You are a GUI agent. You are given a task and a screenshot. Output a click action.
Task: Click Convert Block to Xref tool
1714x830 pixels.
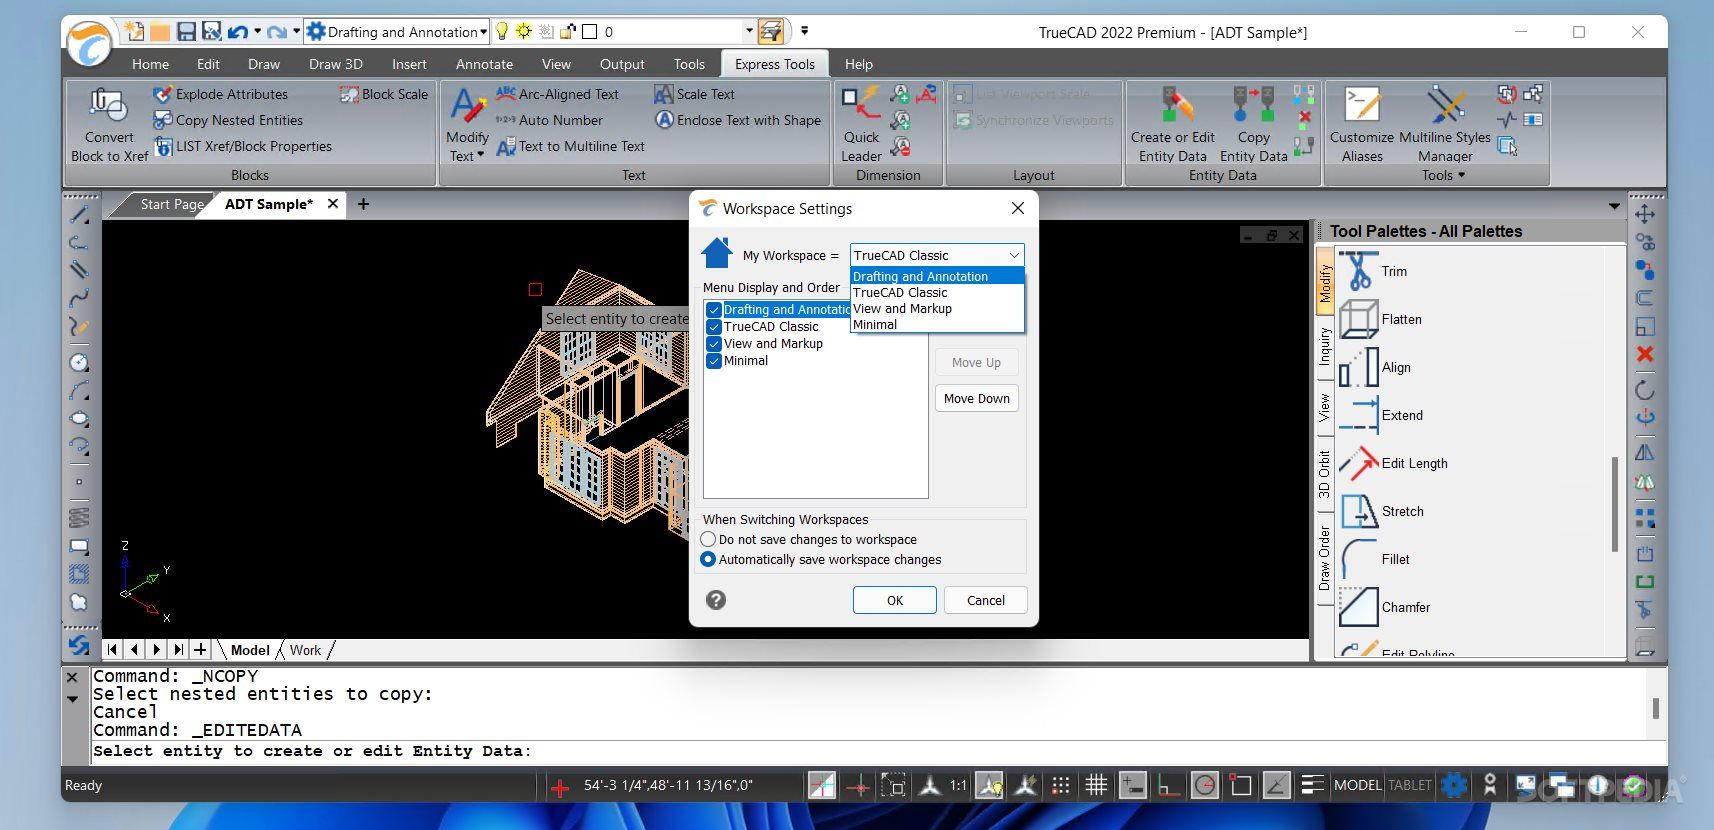tap(109, 125)
